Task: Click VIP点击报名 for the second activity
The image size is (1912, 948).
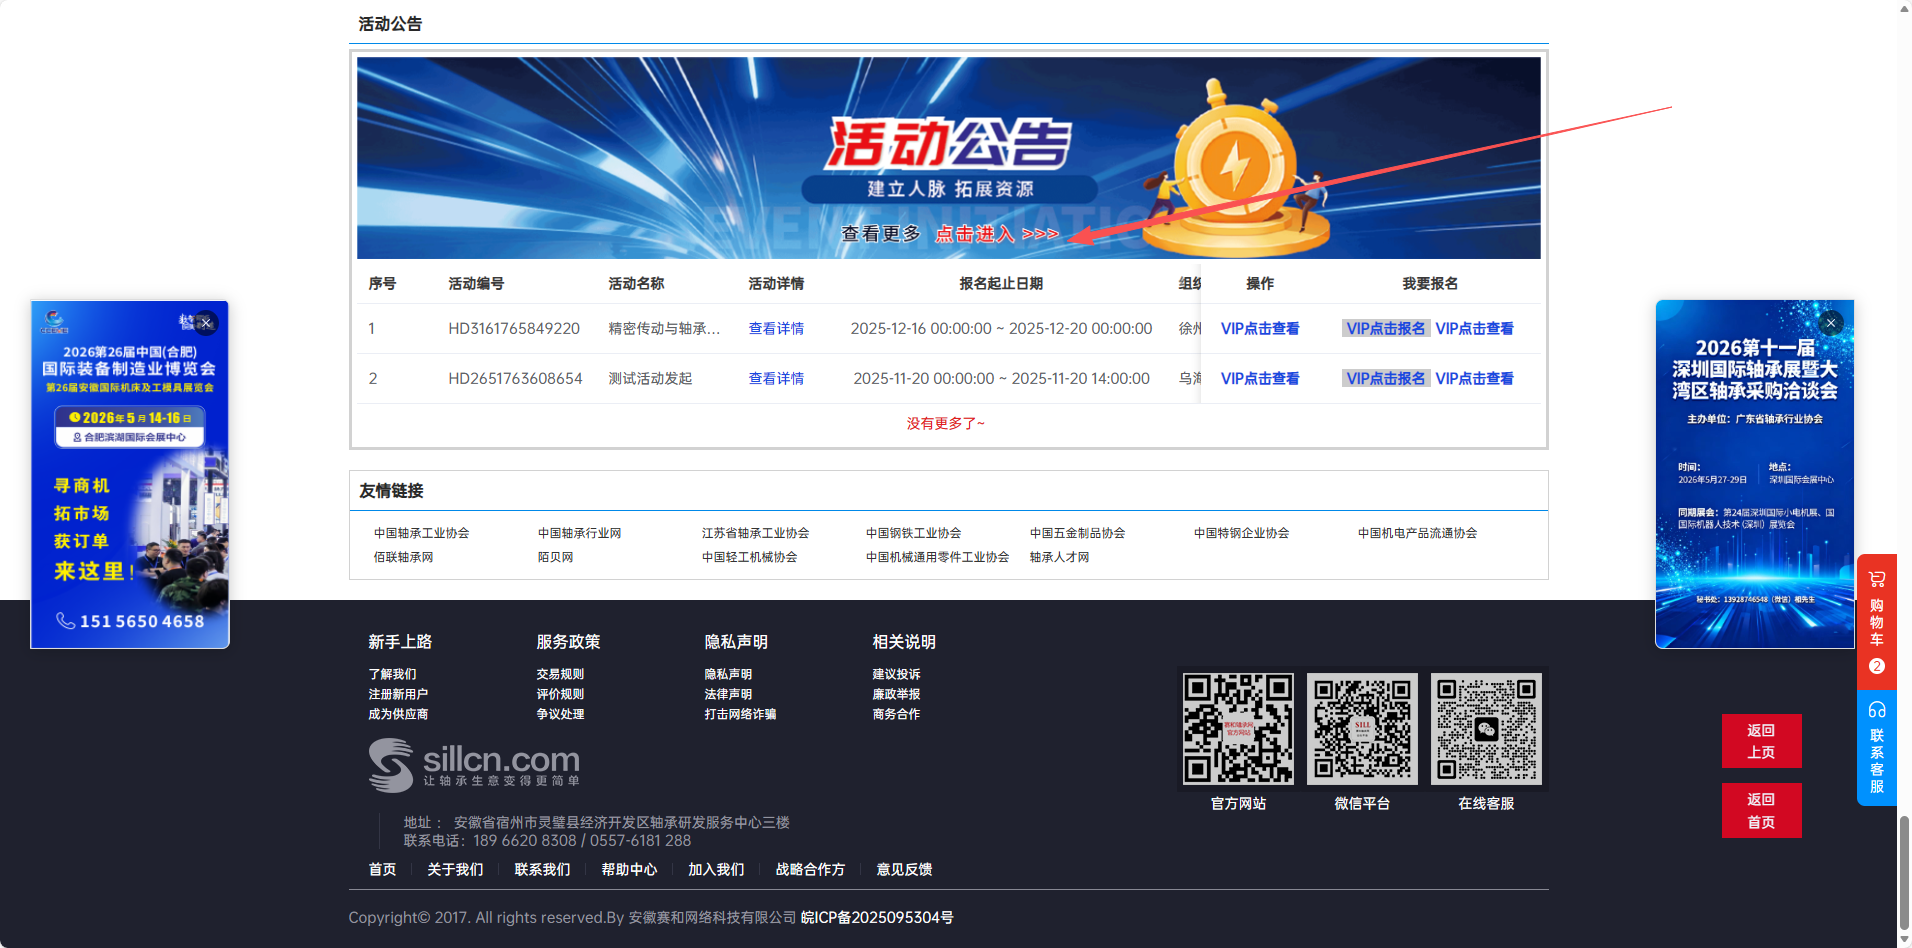Action: [x=1385, y=379]
